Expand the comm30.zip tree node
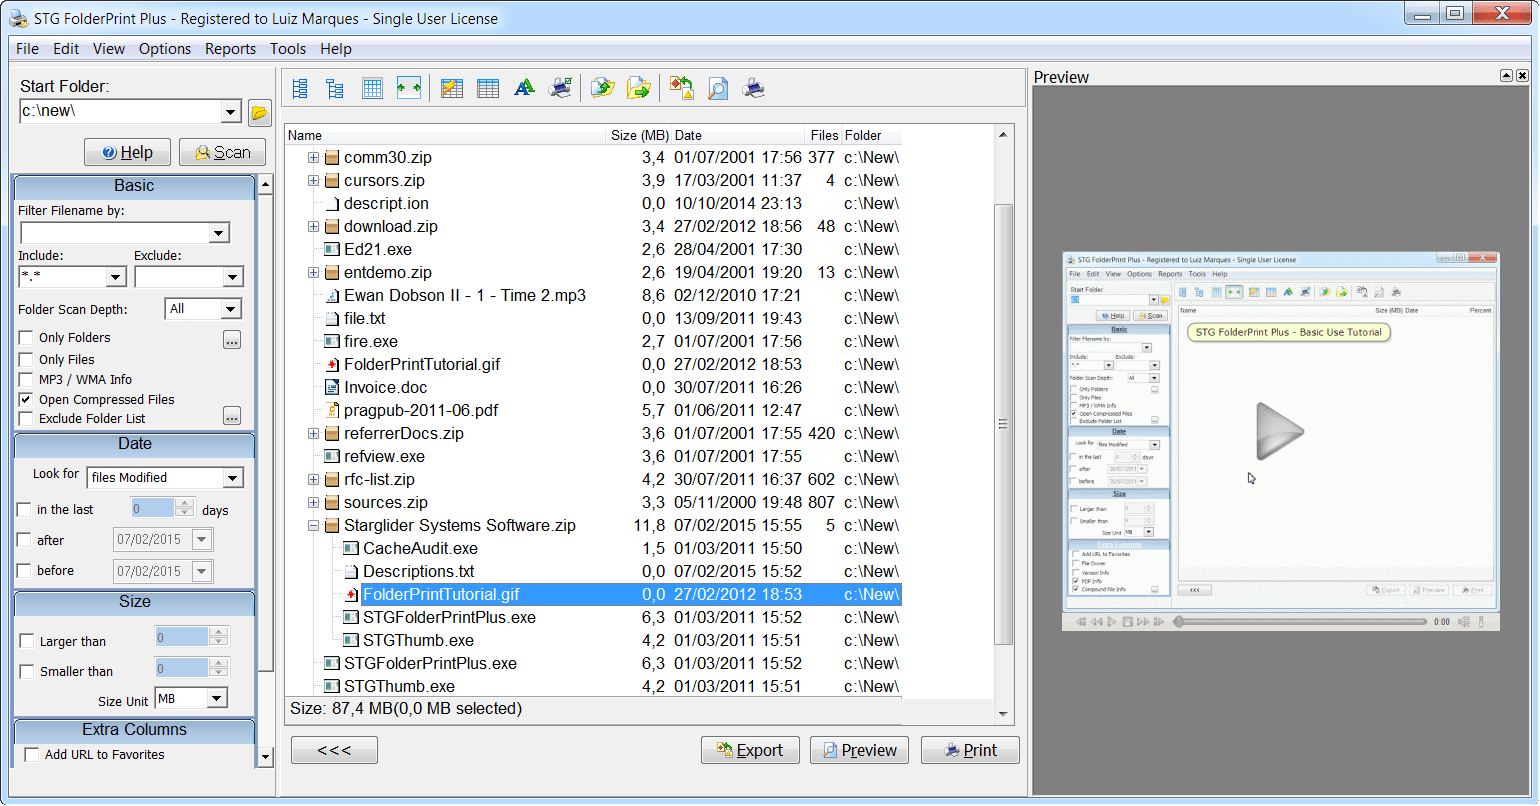The width and height of the screenshot is (1540, 806). click(313, 158)
